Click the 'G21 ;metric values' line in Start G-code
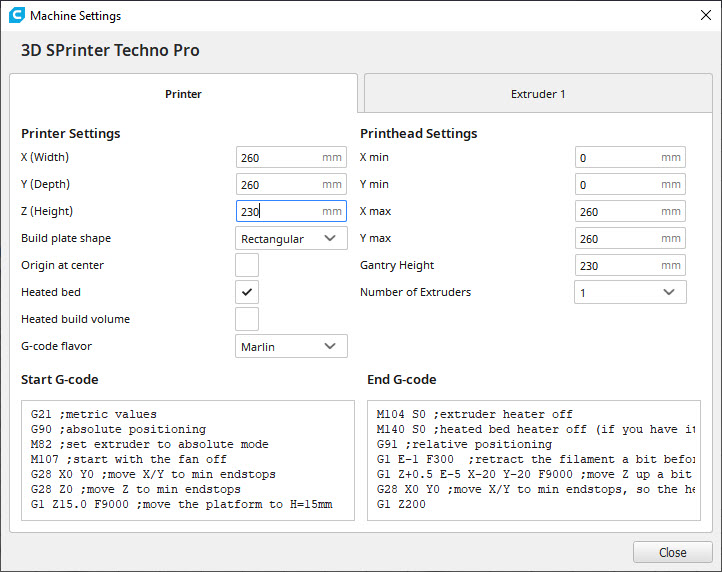Image resolution: width=722 pixels, height=572 pixels. tap(93, 414)
